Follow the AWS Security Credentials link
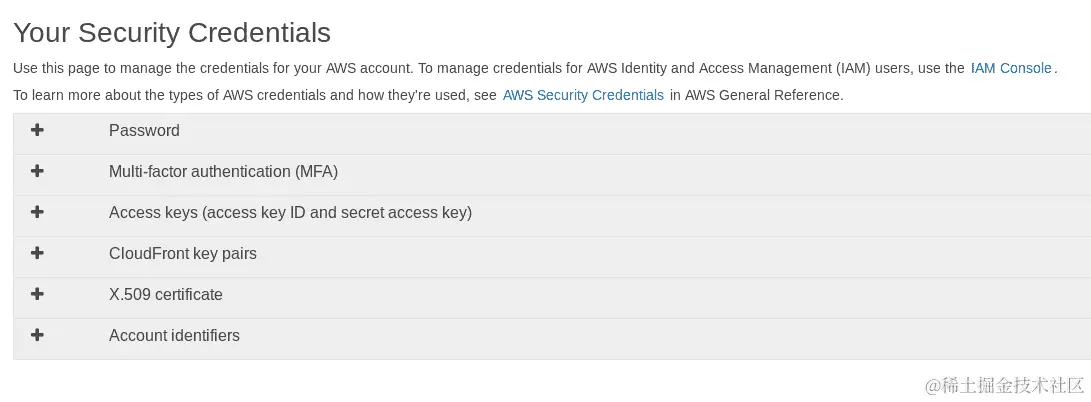The image size is (1091, 402). (x=583, y=95)
